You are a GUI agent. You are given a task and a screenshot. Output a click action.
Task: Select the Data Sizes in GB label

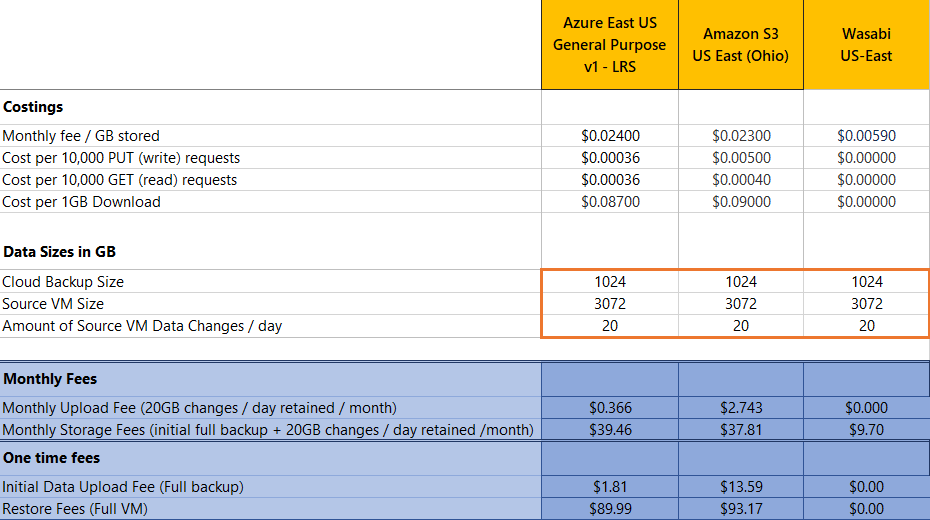coord(59,252)
